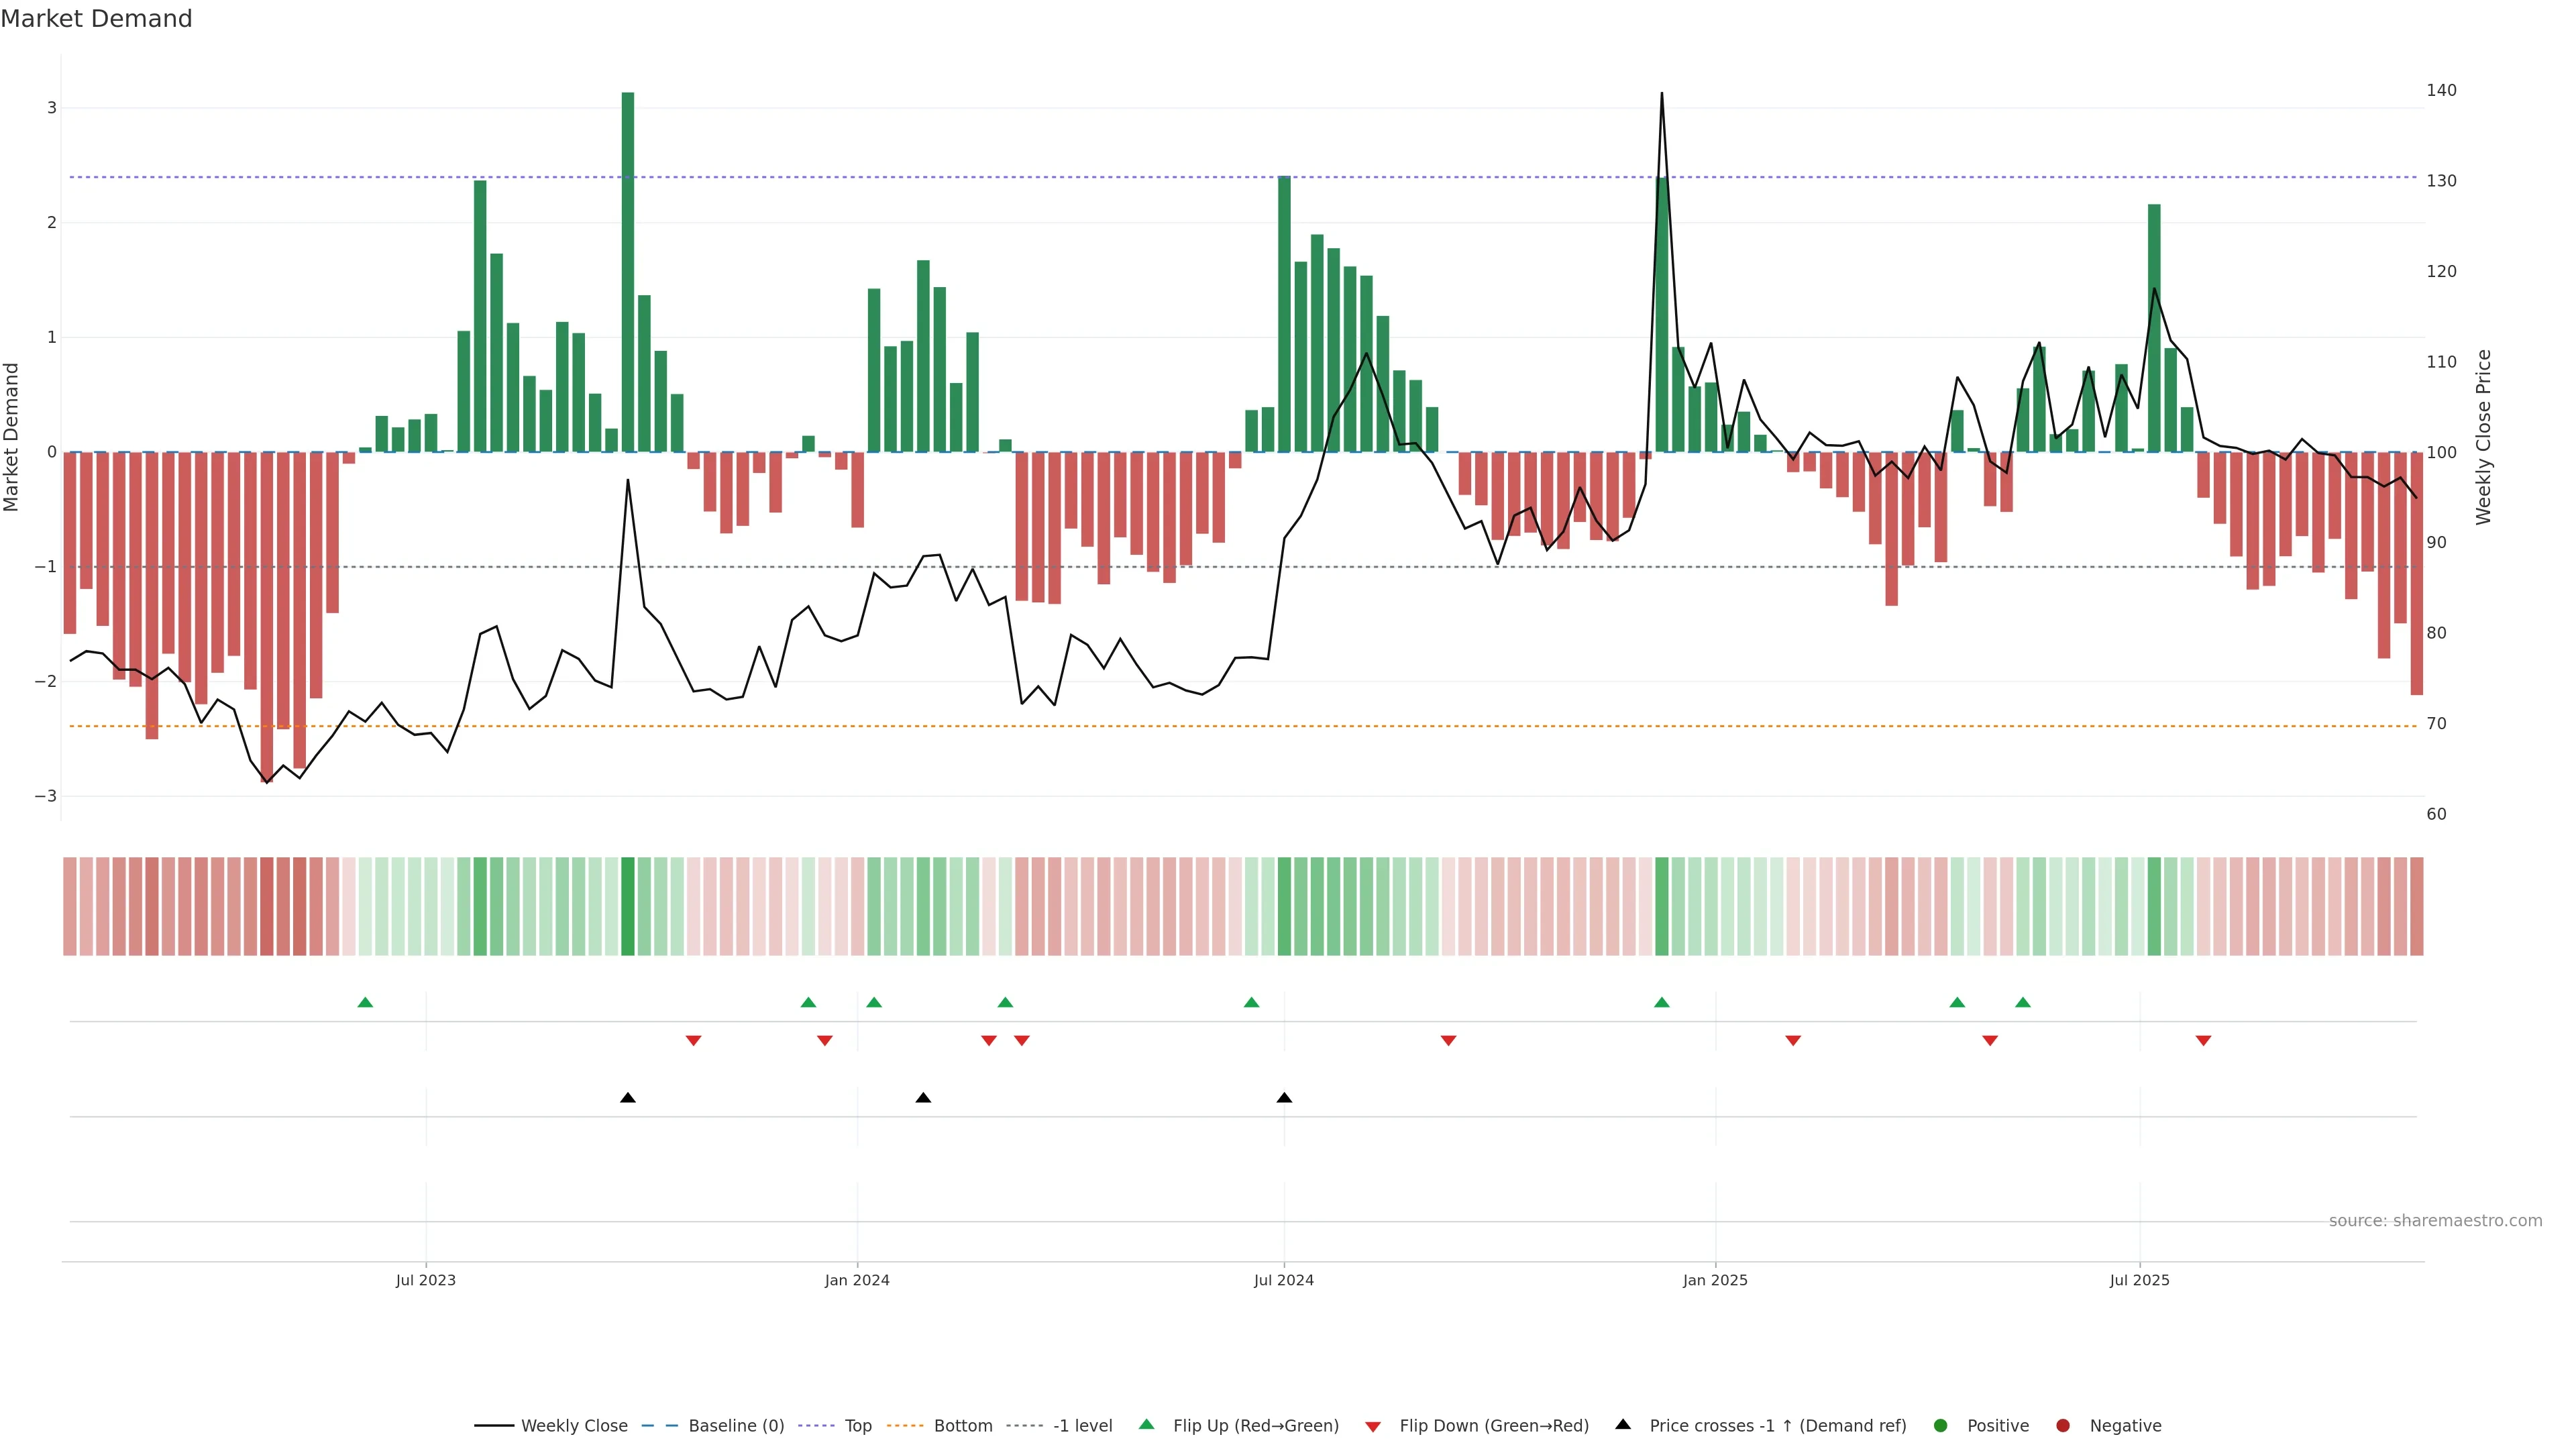Toggle the Baseline (0) legend entry
Viewport: 2576px width, 1449px height.
pos(735,1426)
